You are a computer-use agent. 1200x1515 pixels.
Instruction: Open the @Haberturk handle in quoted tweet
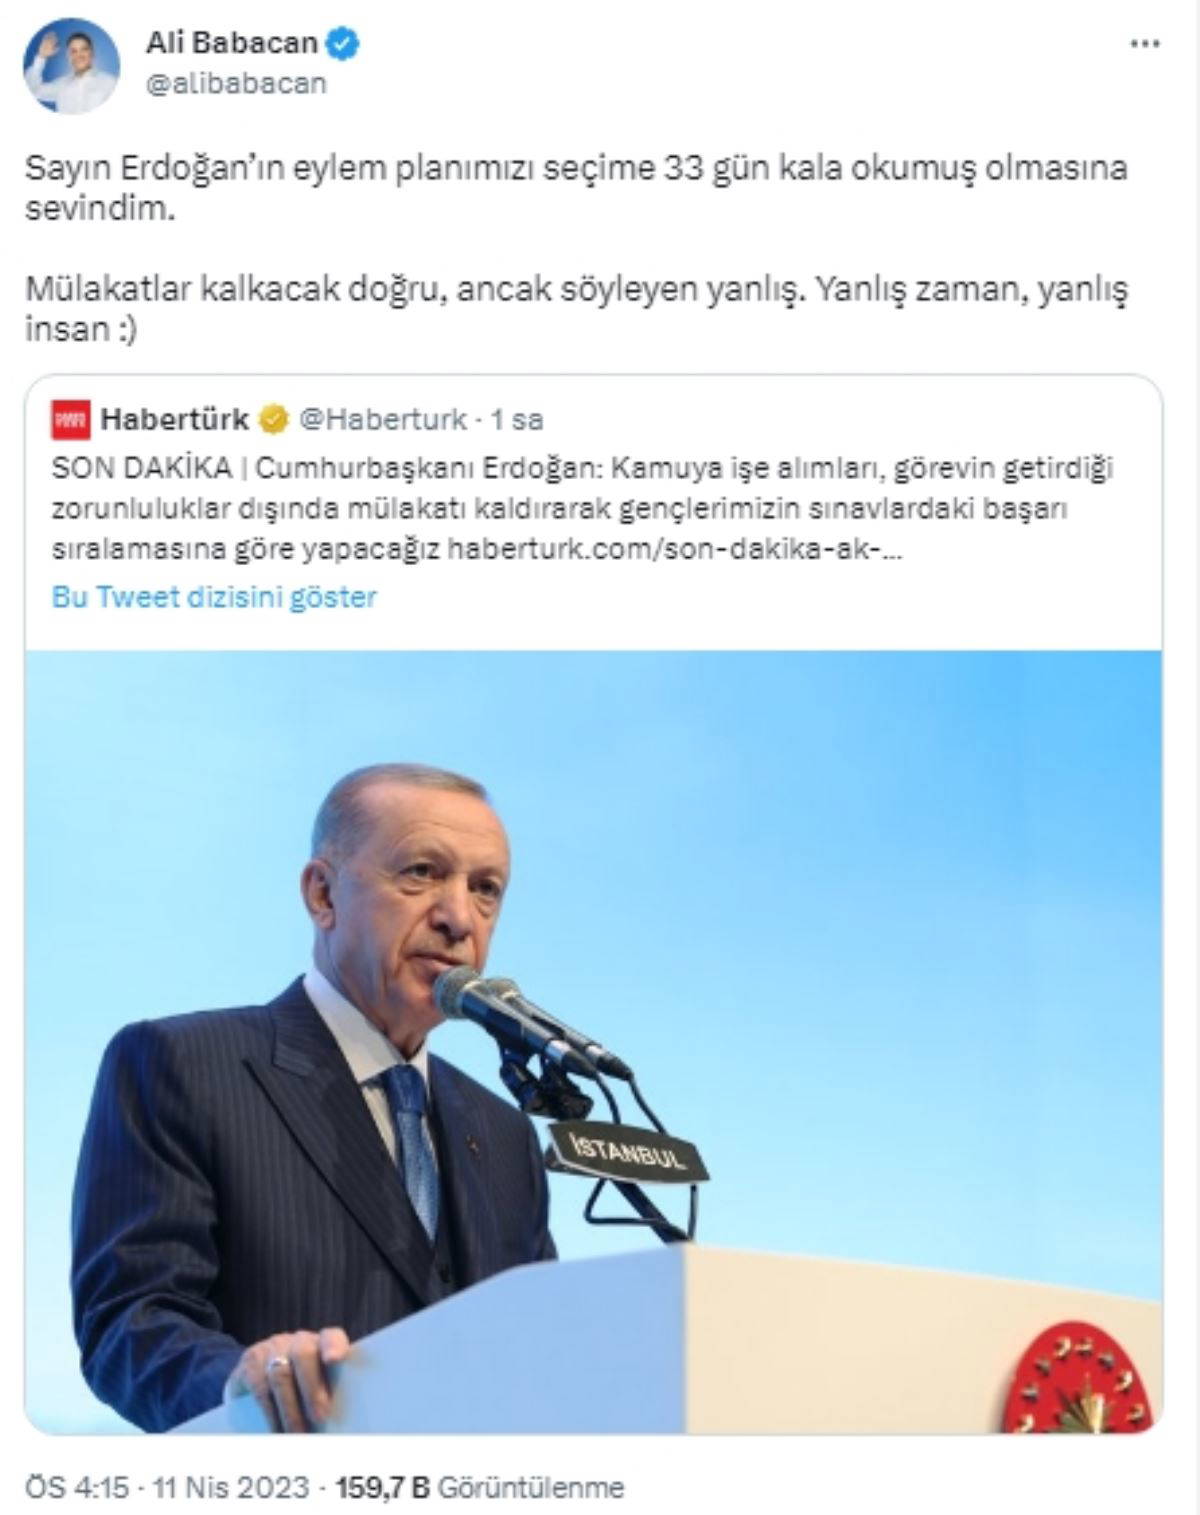click(383, 420)
